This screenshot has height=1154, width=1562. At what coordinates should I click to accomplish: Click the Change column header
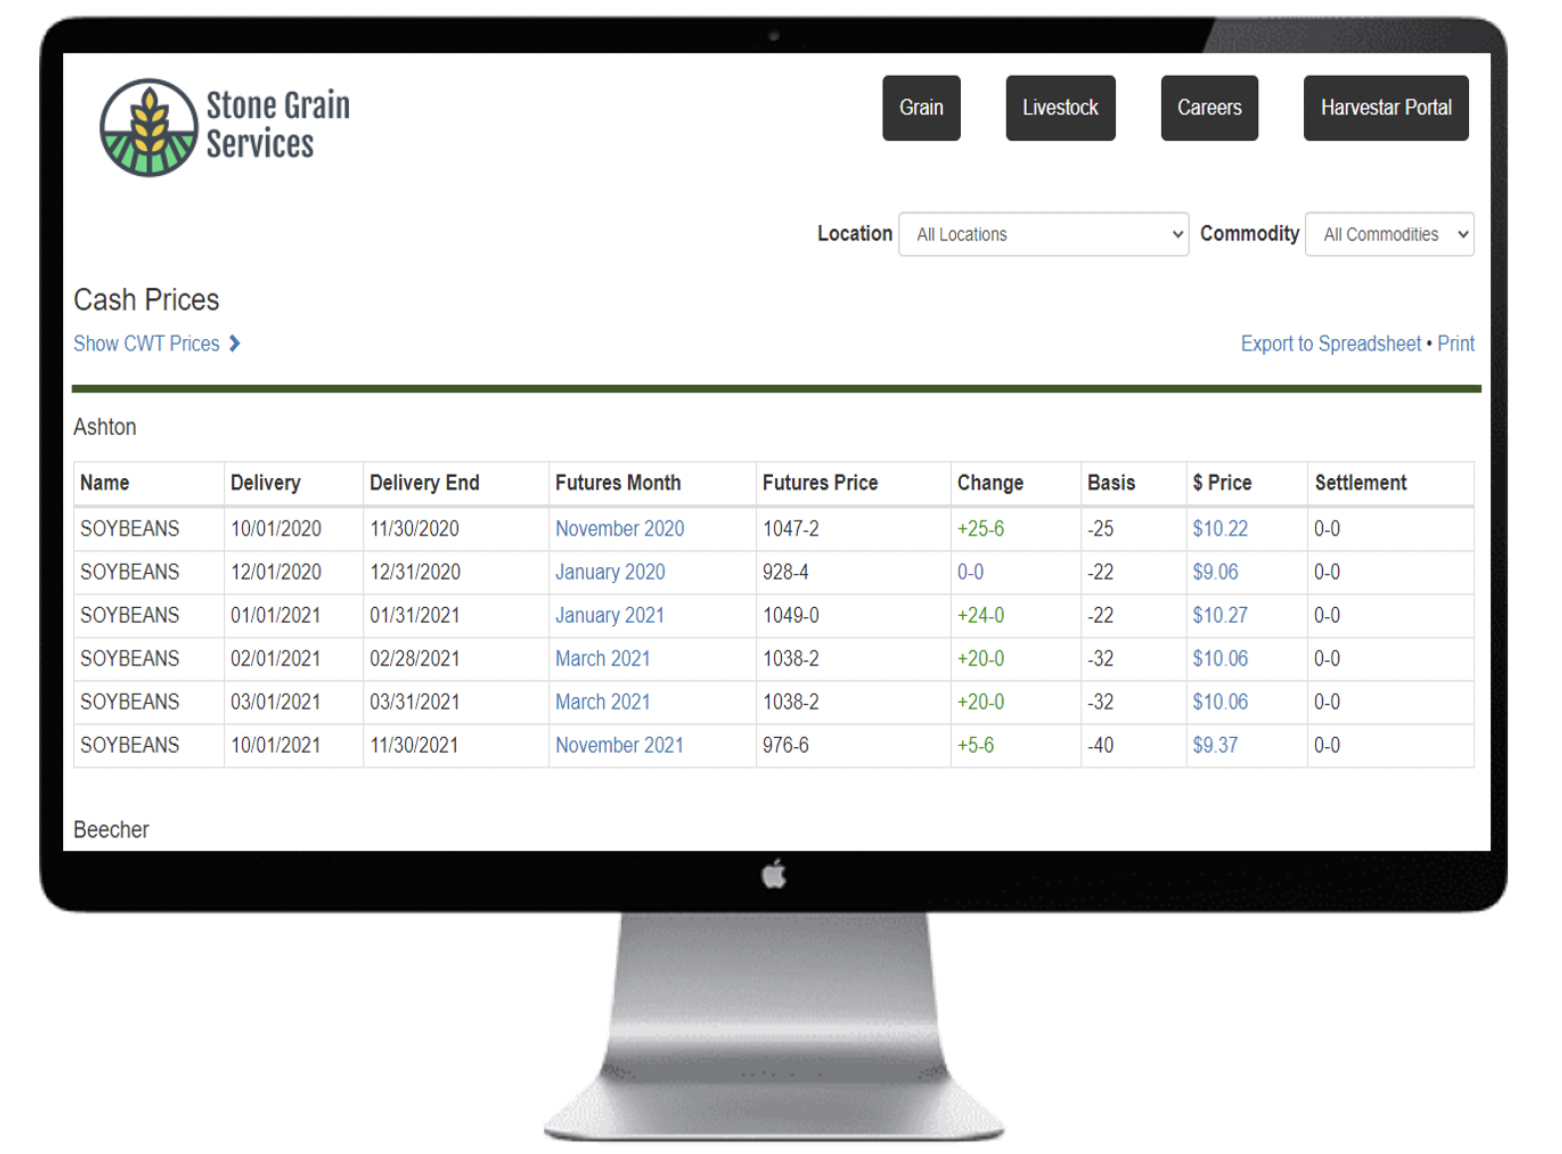pyautogui.click(x=990, y=483)
